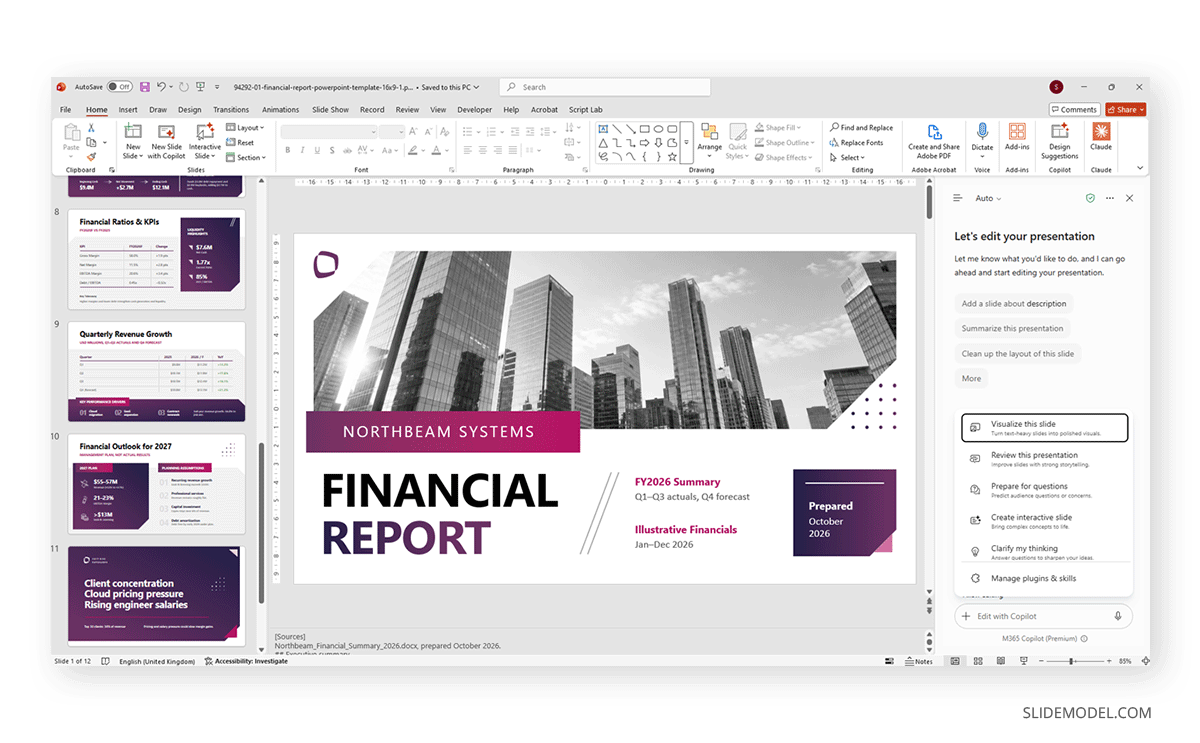Open the Design tab
The image size is (1200, 743).
click(x=190, y=110)
